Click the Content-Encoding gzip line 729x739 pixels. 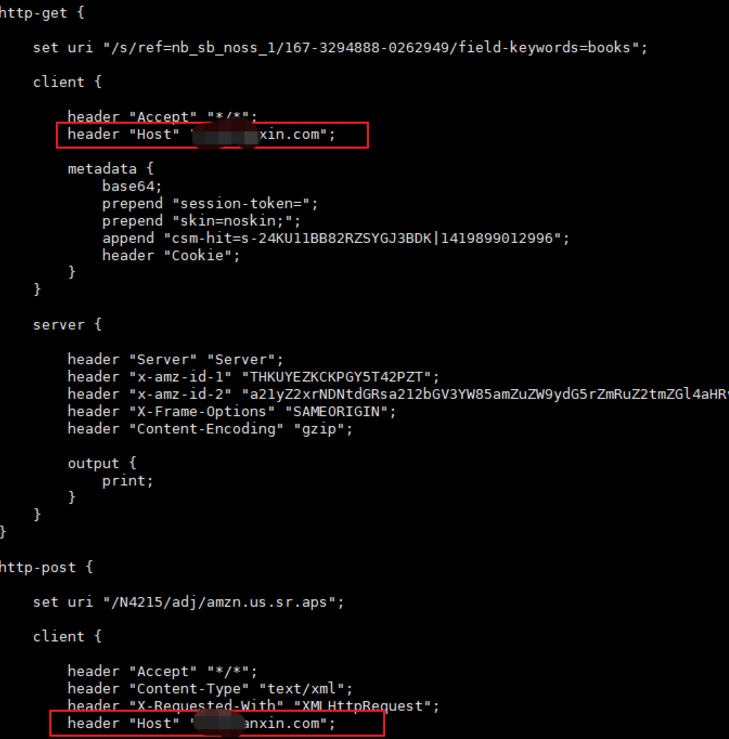click(210, 429)
